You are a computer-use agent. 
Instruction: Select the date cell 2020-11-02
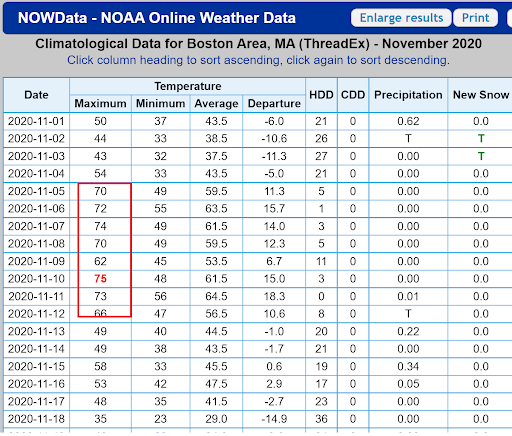(x=36, y=138)
